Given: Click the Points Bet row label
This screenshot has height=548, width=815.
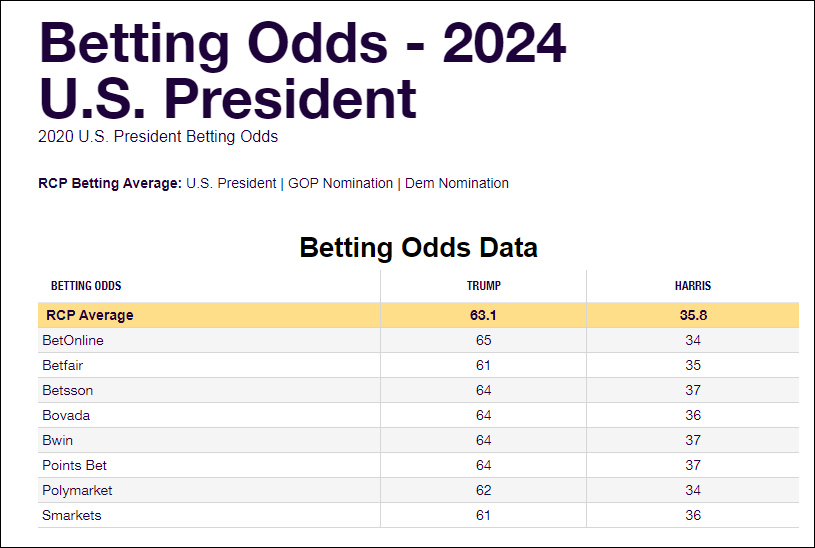Looking at the screenshot, I should pyautogui.click(x=74, y=465).
